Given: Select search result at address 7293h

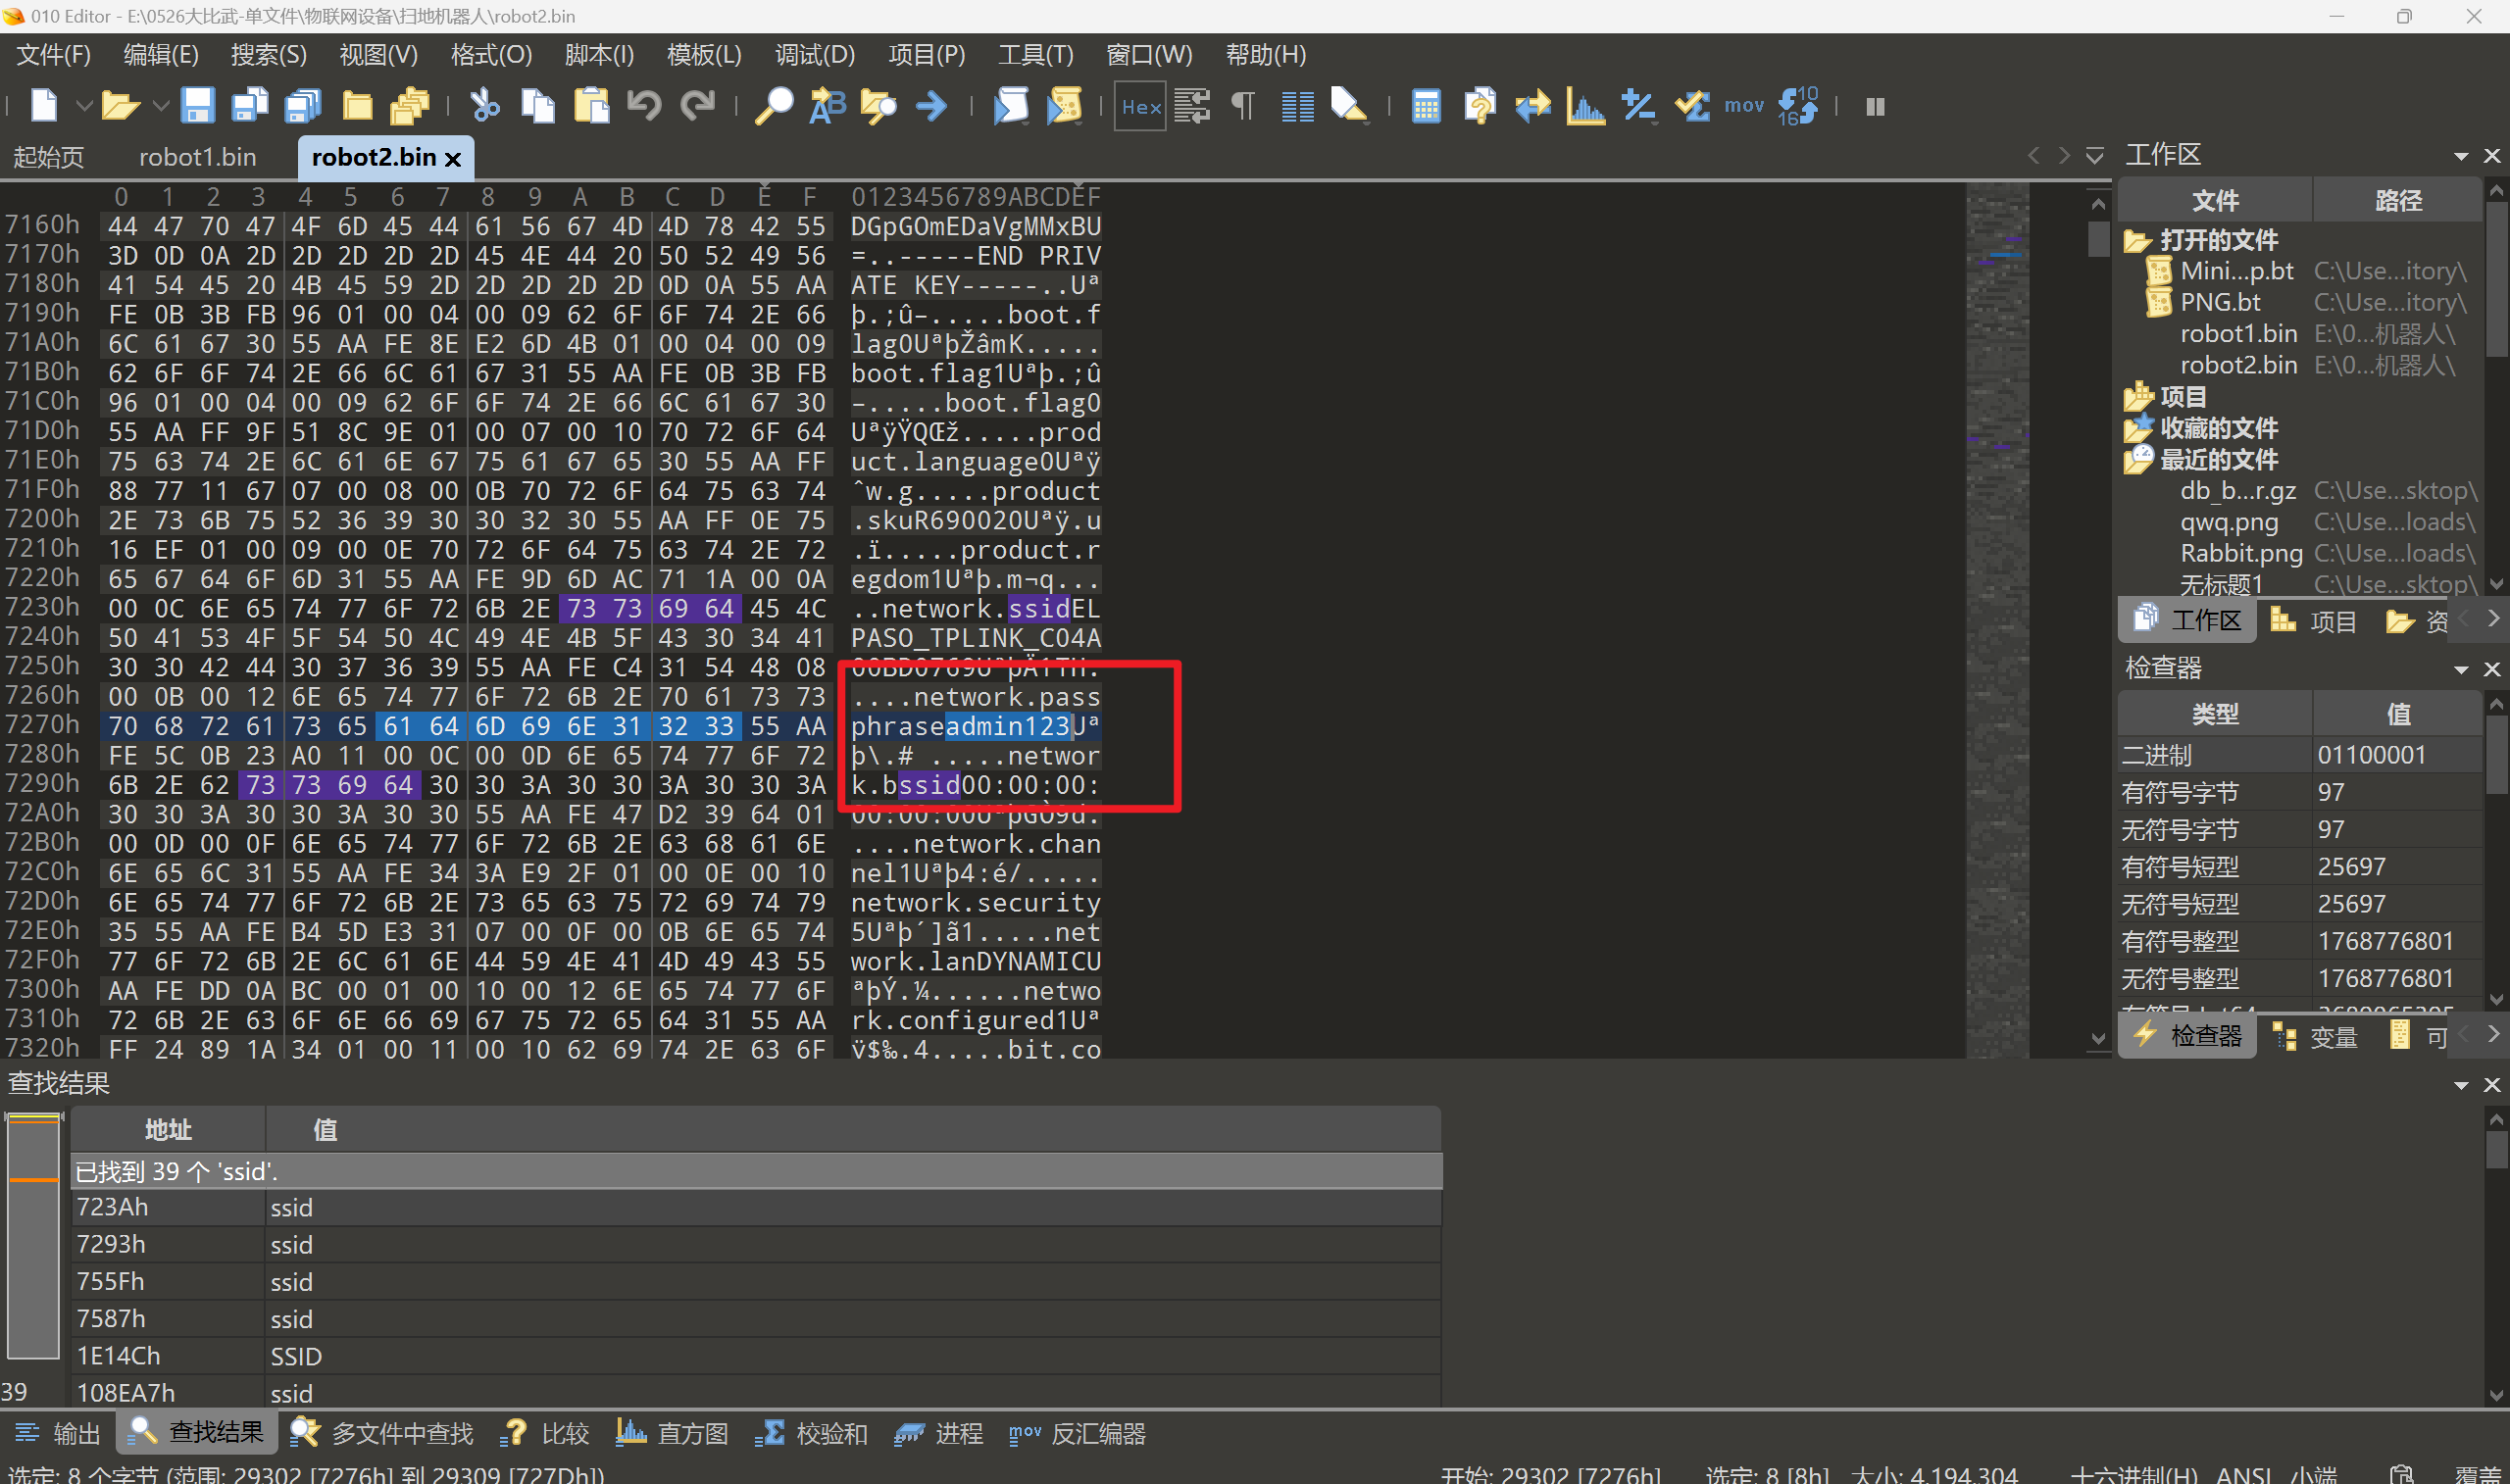Looking at the screenshot, I should tap(756, 1245).
